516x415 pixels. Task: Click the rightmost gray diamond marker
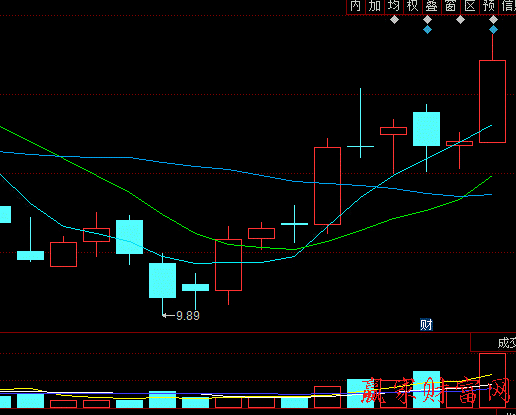[x=493, y=20]
